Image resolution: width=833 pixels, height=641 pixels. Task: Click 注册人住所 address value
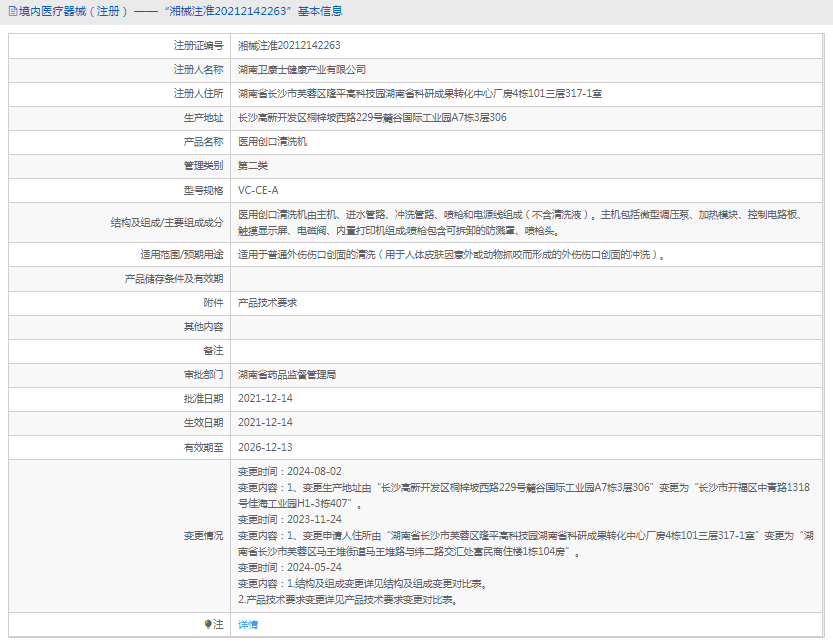coord(420,93)
